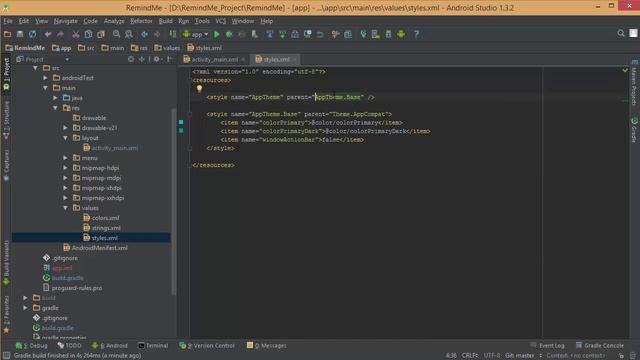Open the VCS menu
The height and width of the screenshot is (360, 640).
coord(220,21)
